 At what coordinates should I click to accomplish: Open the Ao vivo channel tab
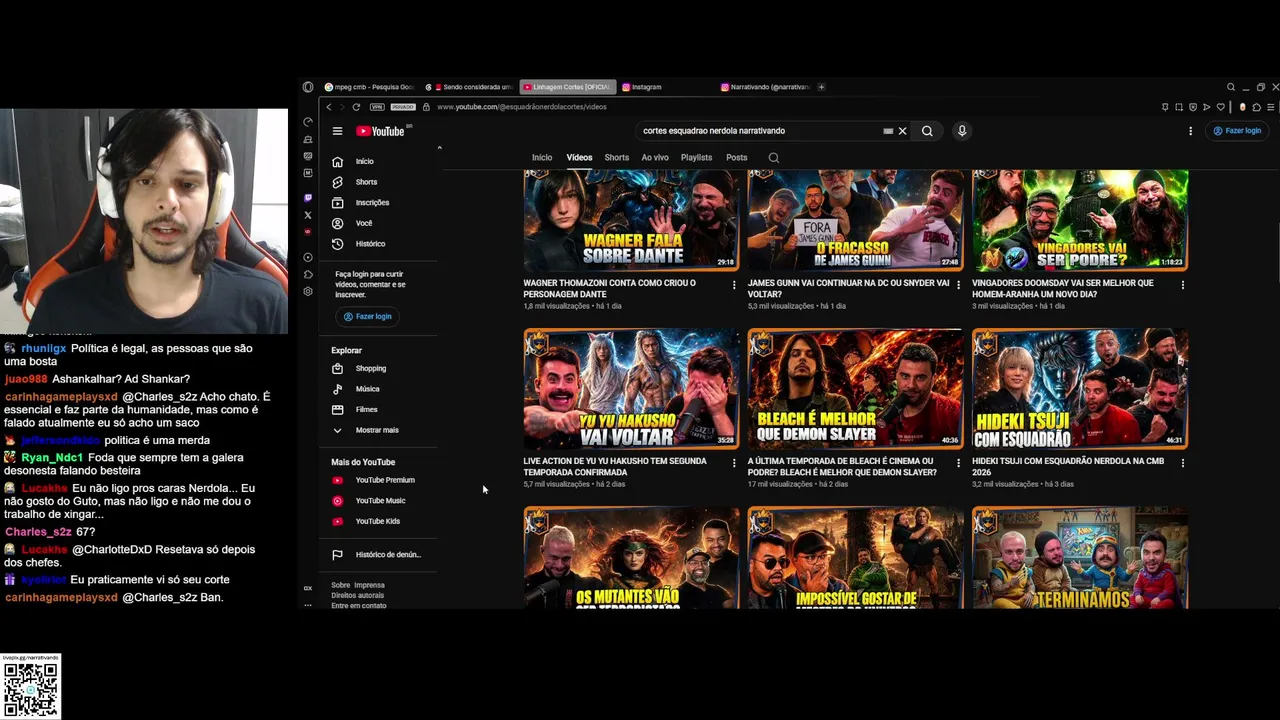(655, 157)
